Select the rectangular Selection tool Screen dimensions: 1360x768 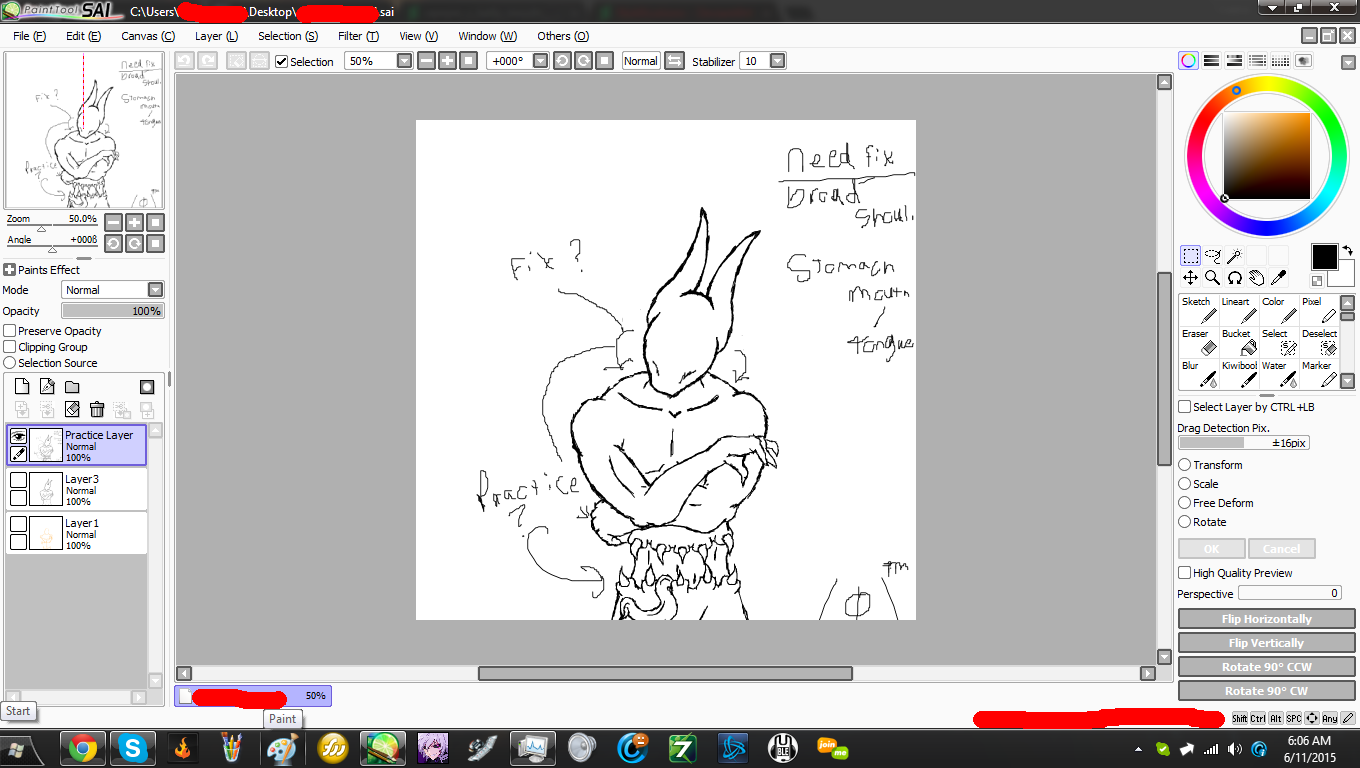tap(1190, 255)
